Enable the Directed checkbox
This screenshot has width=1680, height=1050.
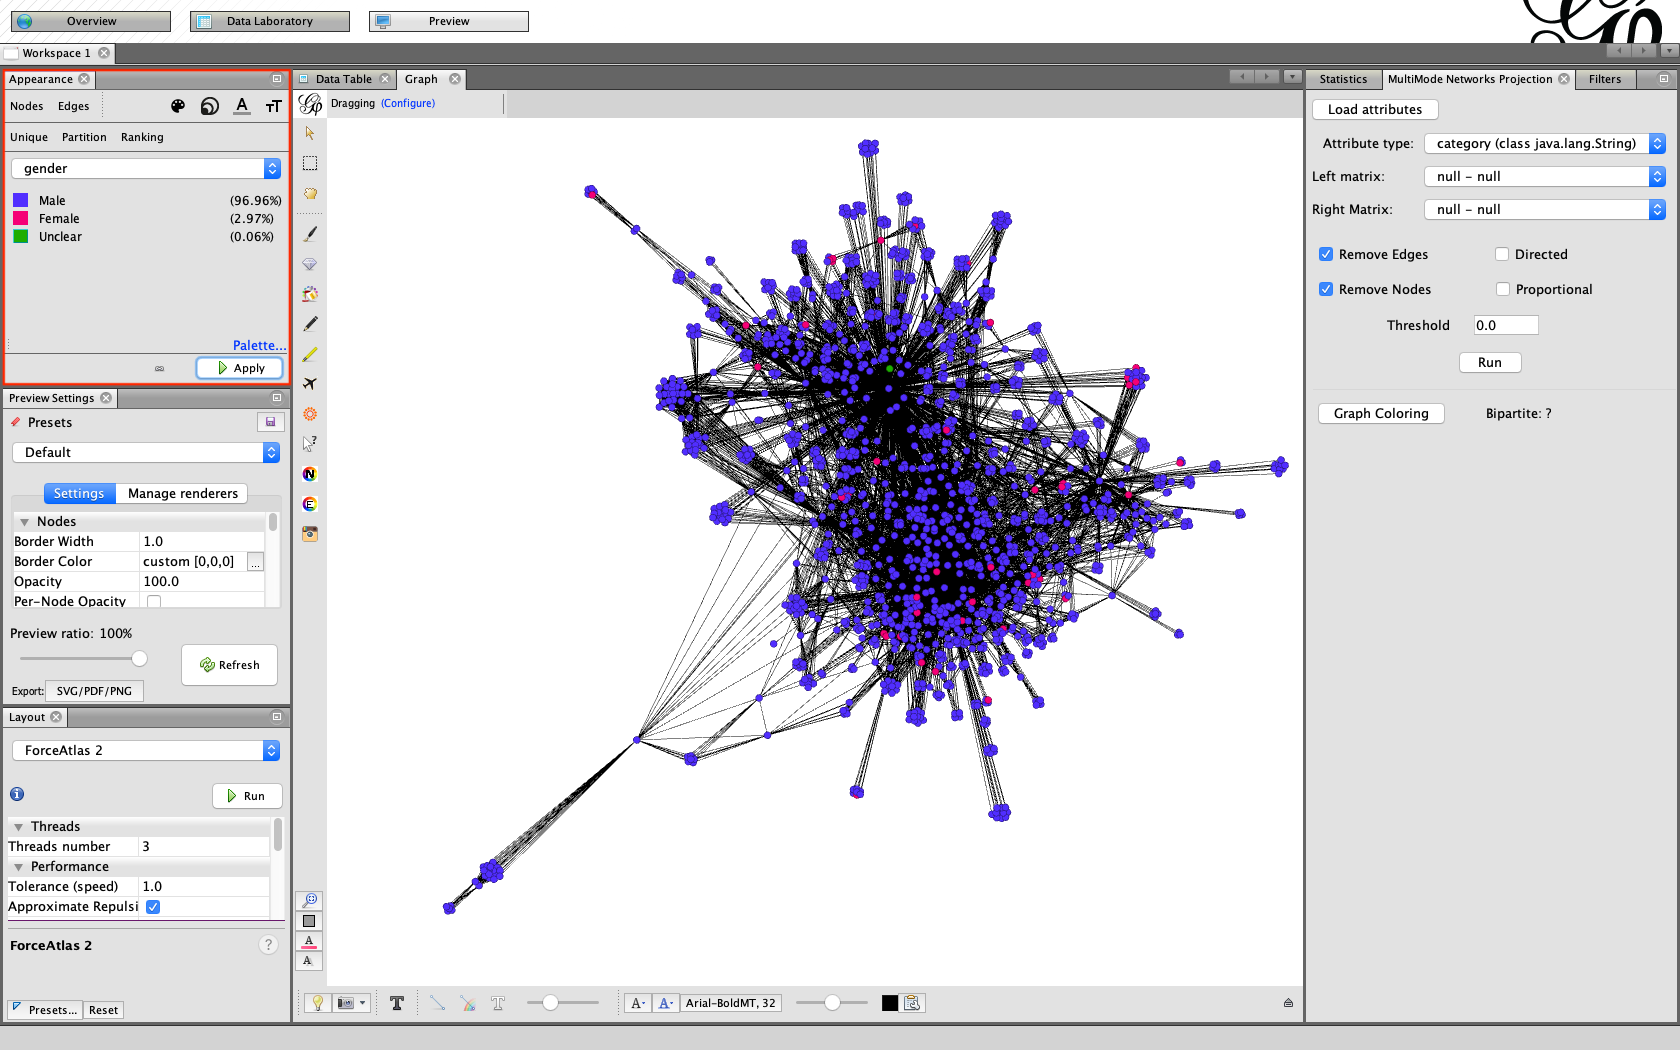(1502, 254)
